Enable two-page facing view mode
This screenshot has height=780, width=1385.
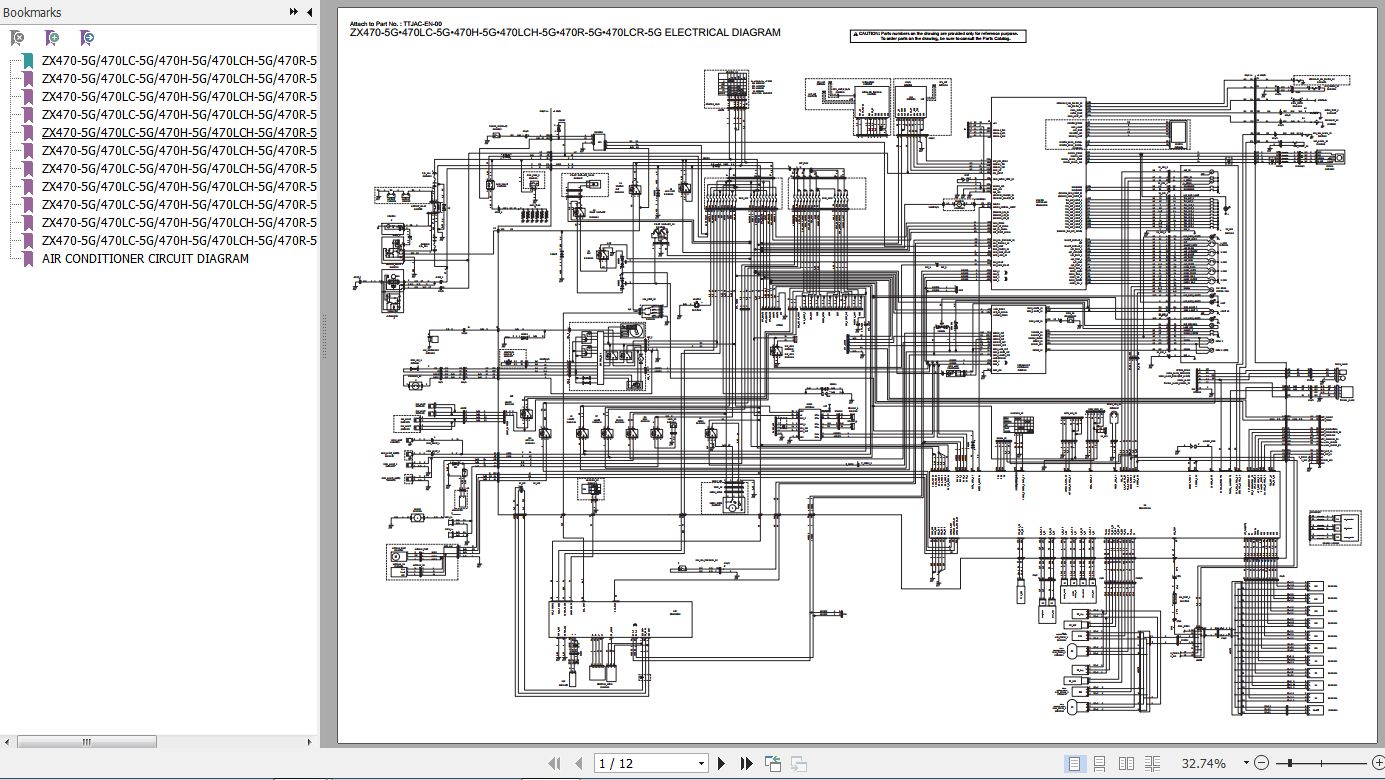coord(1126,763)
